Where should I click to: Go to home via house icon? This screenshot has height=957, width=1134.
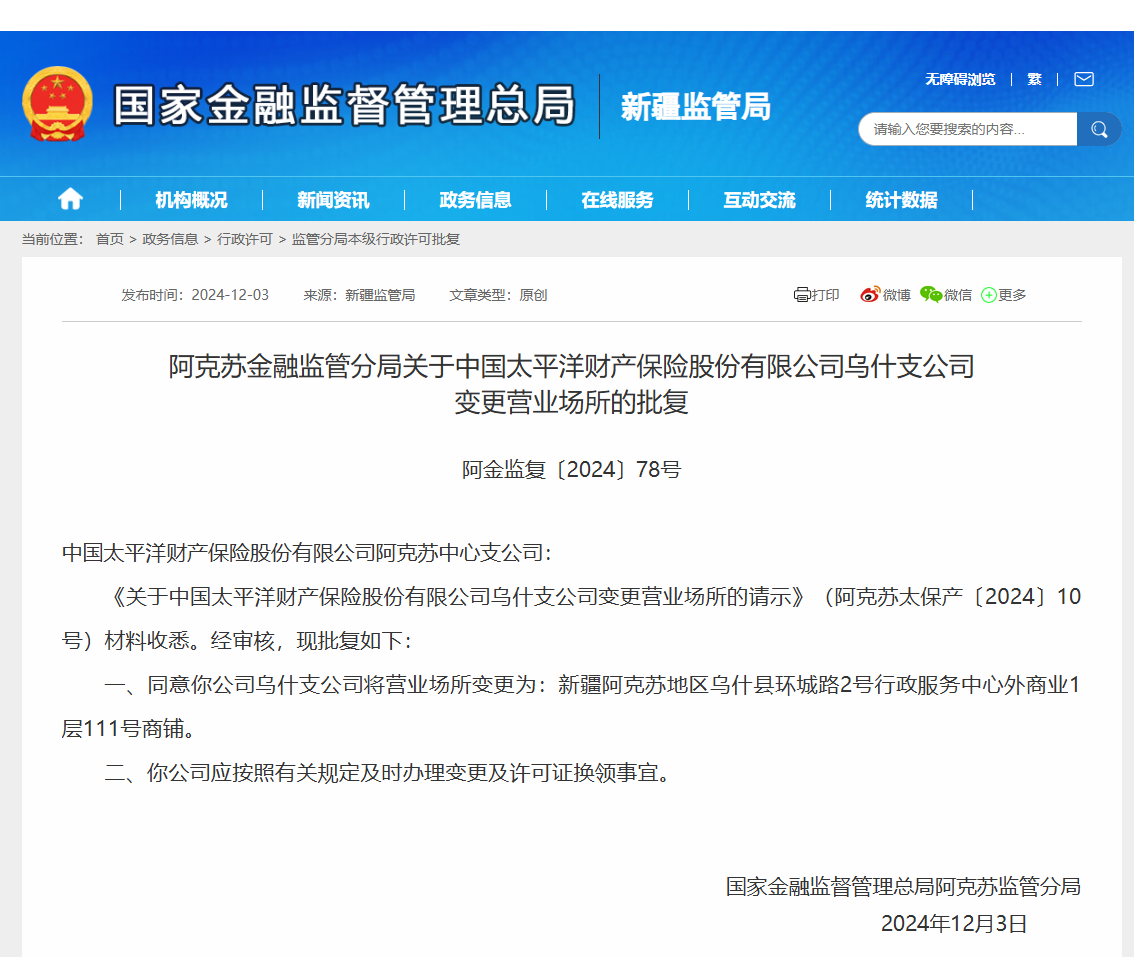coord(70,199)
